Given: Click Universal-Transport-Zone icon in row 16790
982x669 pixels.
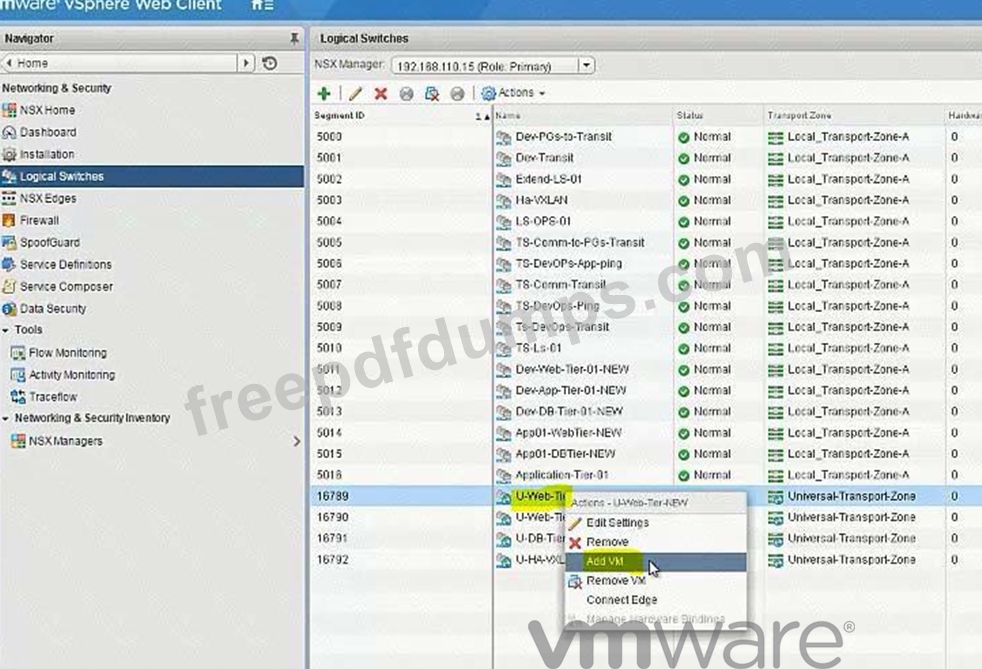Looking at the screenshot, I should pyautogui.click(x=775, y=518).
